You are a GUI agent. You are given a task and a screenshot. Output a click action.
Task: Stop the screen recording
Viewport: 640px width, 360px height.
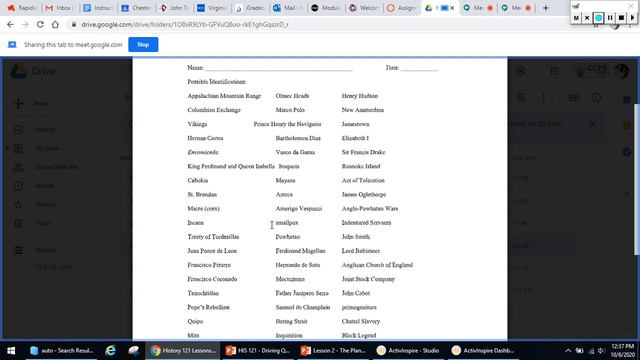click(x=621, y=18)
